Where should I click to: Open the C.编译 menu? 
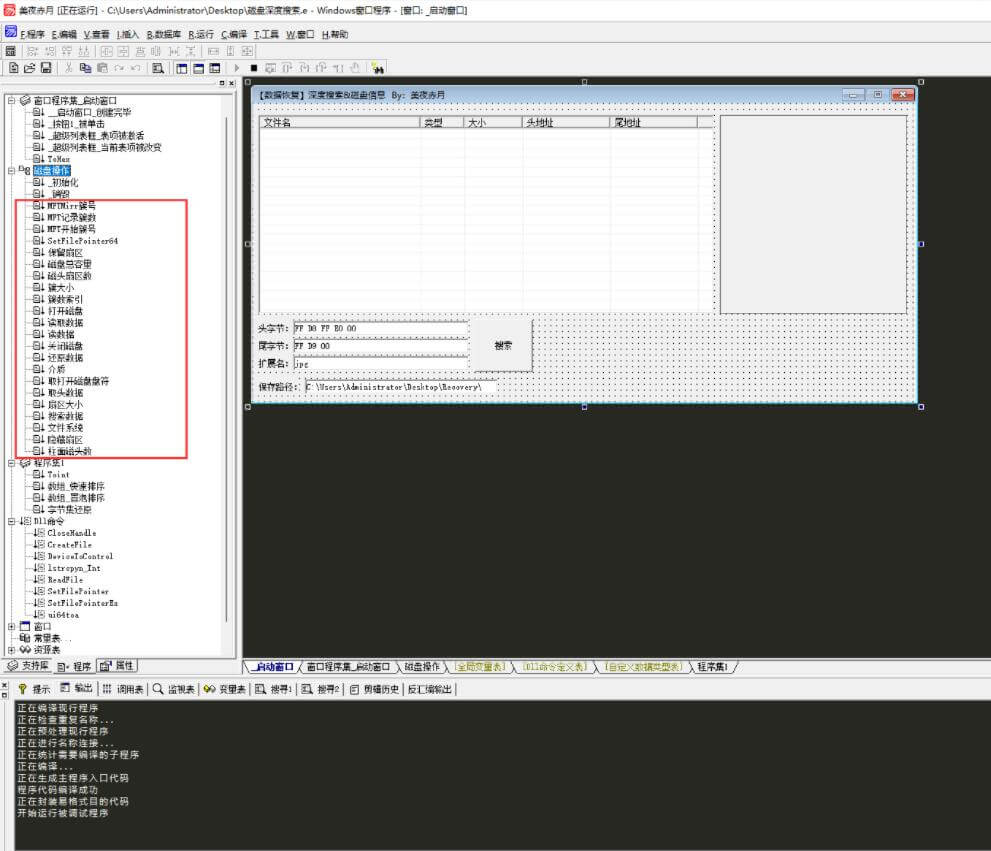[x=234, y=34]
